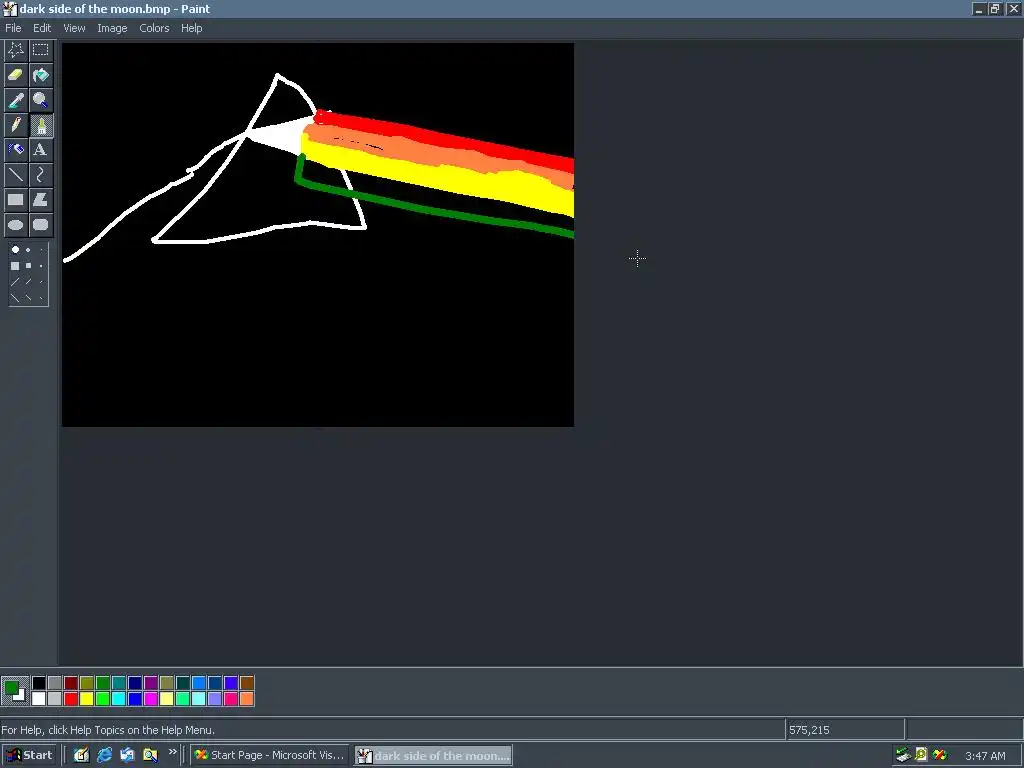Image resolution: width=1024 pixels, height=768 pixels.
Task: Launch Internet Explorer from quick launch
Action: (x=104, y=755)
